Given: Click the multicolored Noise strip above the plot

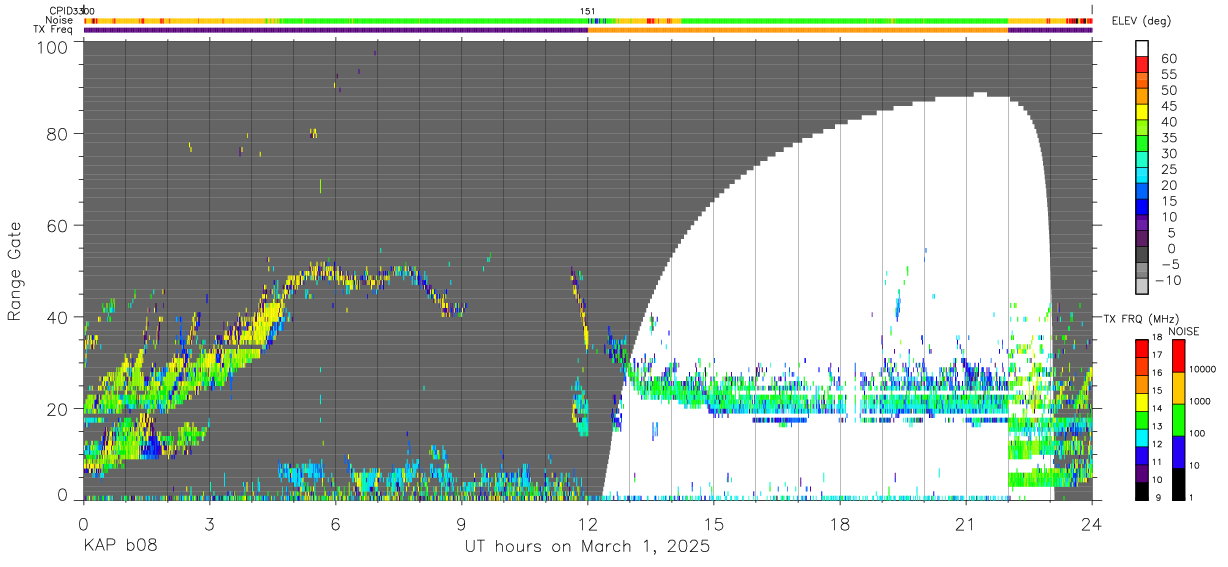Looking at the screenshot, I should pyautogui.click(x=588, y=20).
